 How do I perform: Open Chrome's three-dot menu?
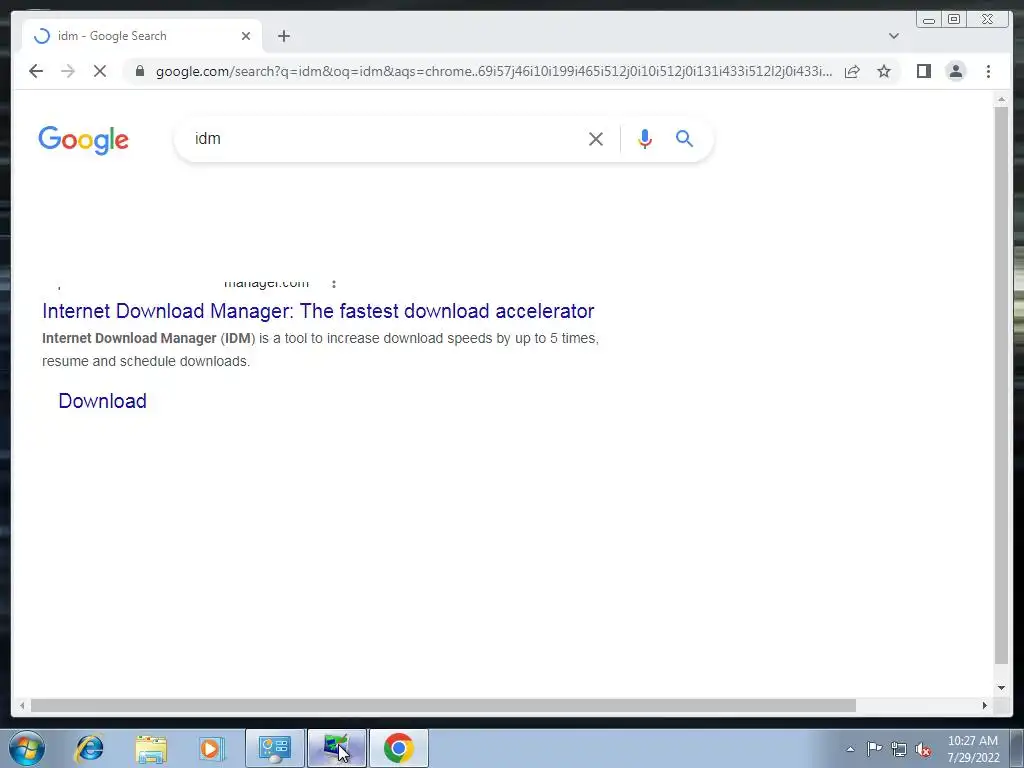(x=988, y=71)
